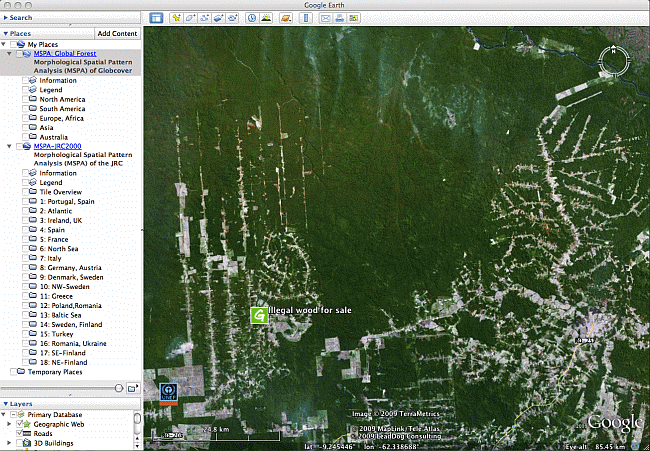Click the Legend icon under MSPA-Global Forest
The height and width of the screenshot is (451, 650).
coord(33,90)
